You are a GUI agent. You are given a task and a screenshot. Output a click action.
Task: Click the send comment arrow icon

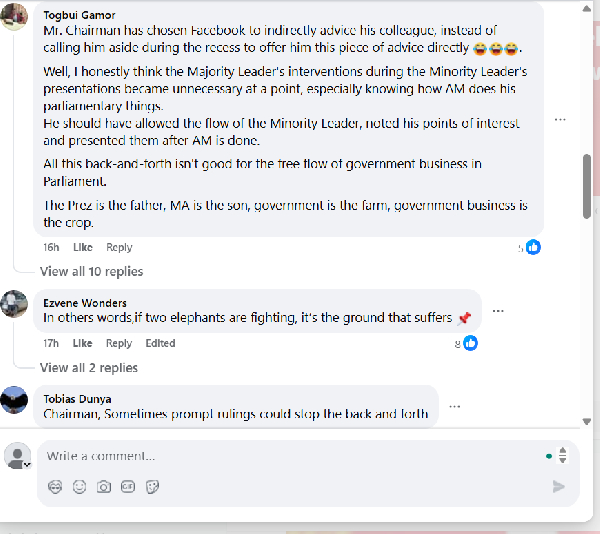(558, 487)
